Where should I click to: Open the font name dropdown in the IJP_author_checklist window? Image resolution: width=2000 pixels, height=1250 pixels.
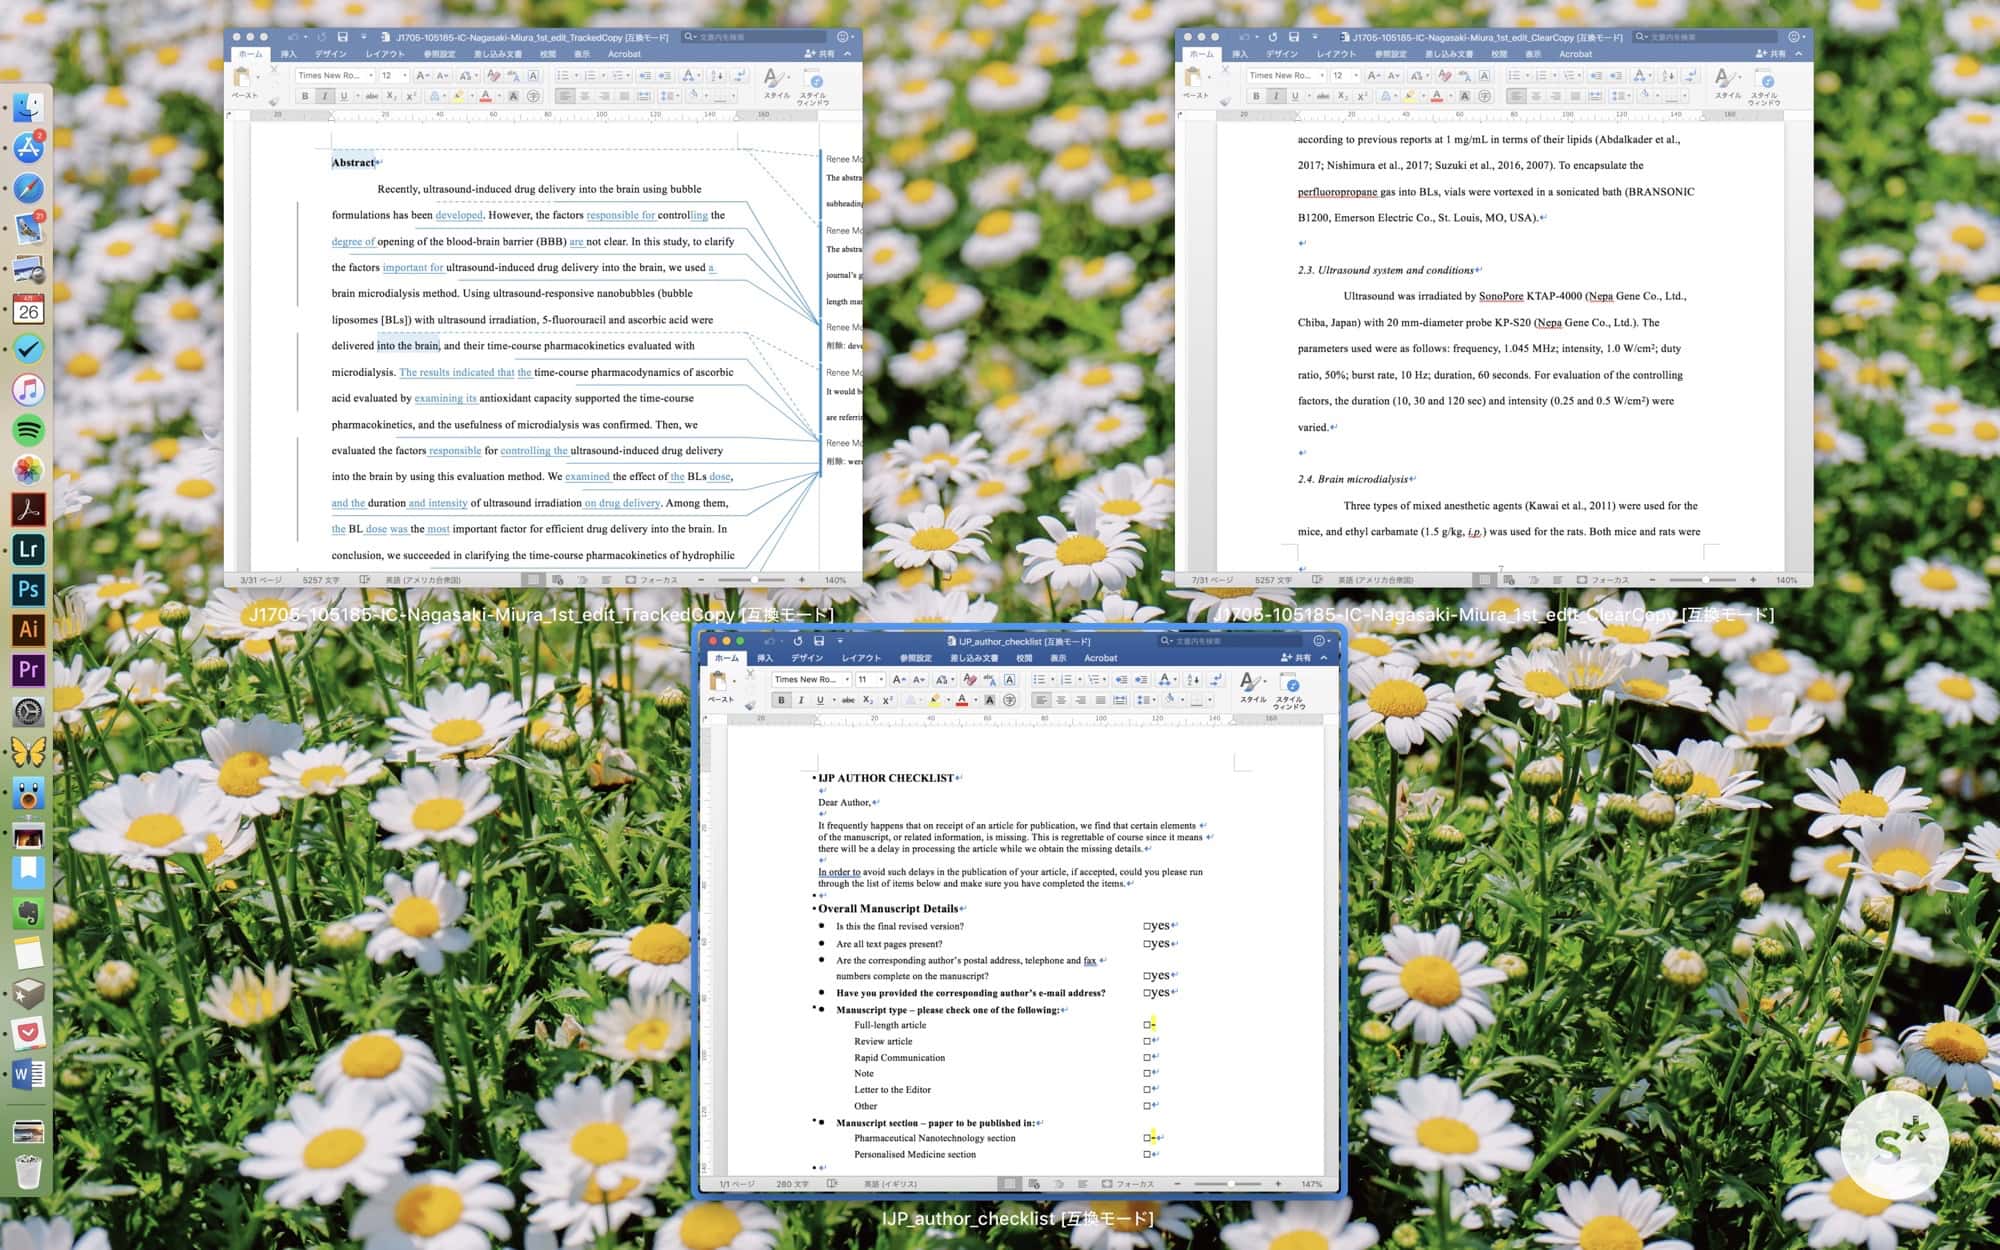click(847, 680)
